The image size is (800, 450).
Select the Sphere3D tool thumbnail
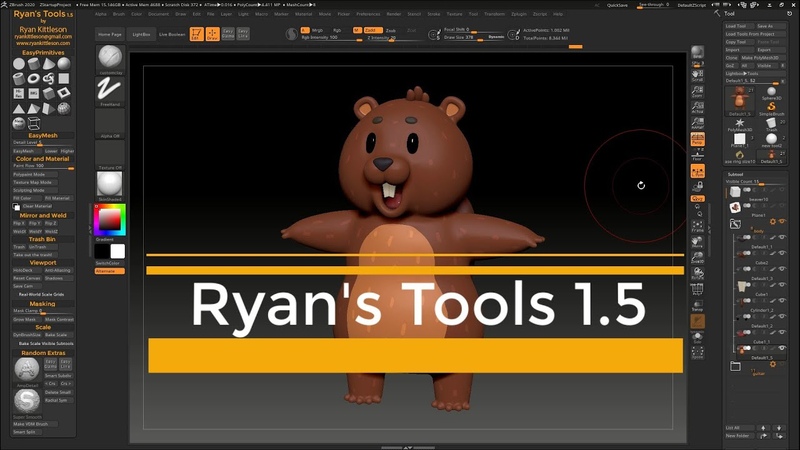[771, 94]
